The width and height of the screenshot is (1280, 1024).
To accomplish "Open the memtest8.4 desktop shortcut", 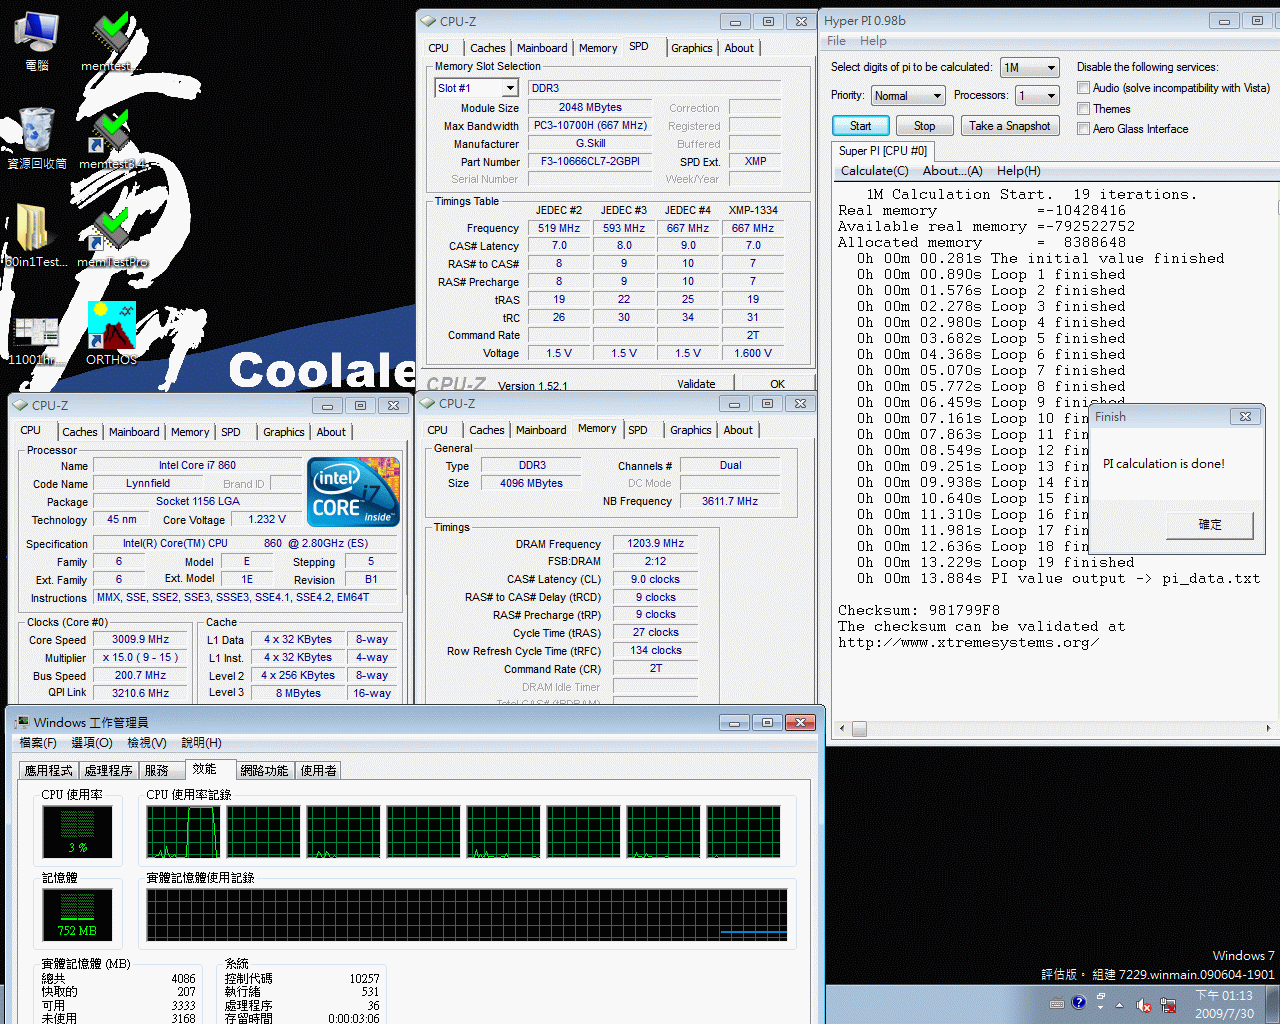I will [113, 138].
